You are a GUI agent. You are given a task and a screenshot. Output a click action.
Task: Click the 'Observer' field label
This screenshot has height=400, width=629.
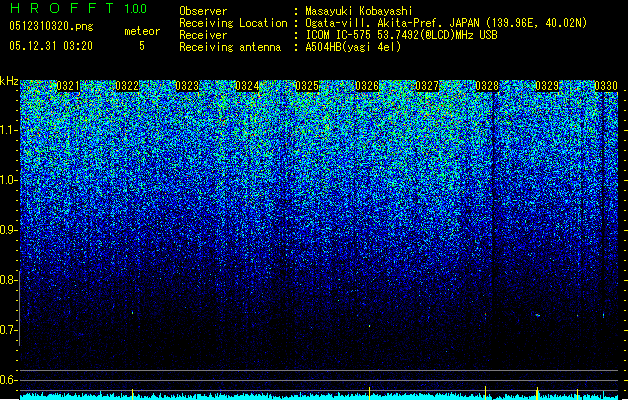(203, 11)
